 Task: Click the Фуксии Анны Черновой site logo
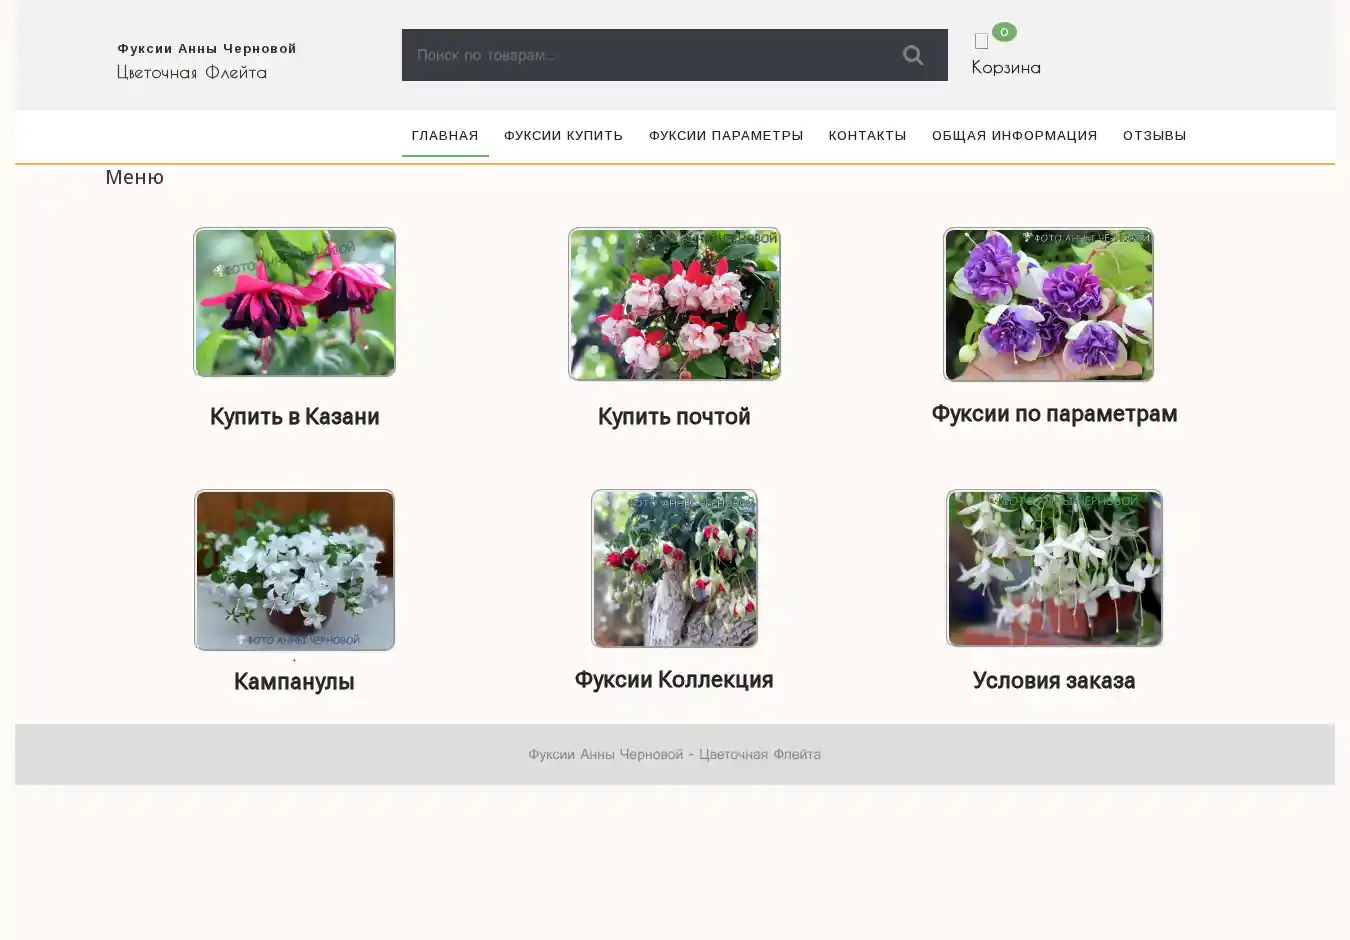(x=206, y=49)
